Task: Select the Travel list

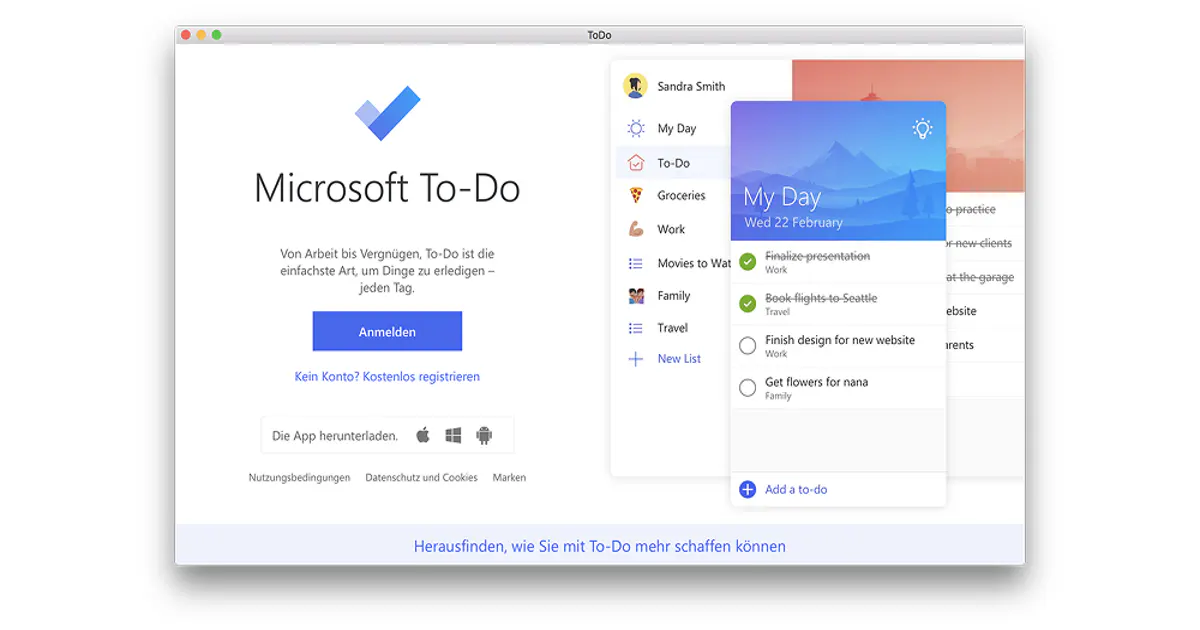Action: [672, 328]
